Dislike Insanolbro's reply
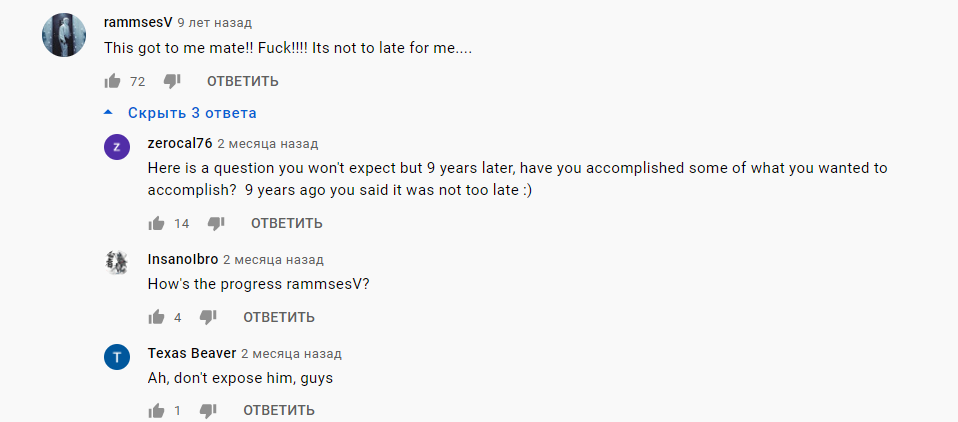 point(208,317)
